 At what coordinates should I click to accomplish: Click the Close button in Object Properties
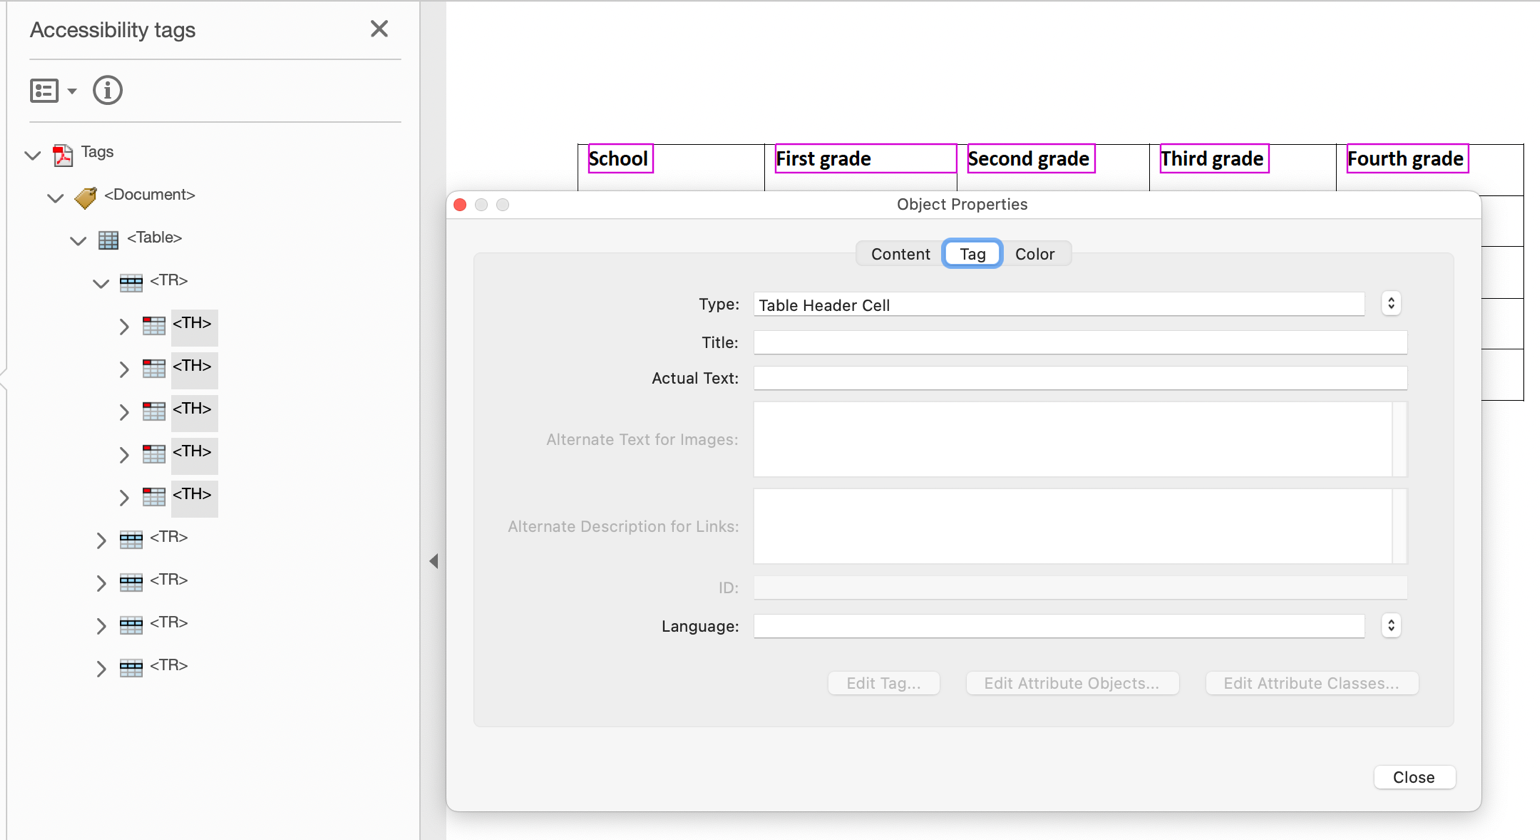(1414, 777)
